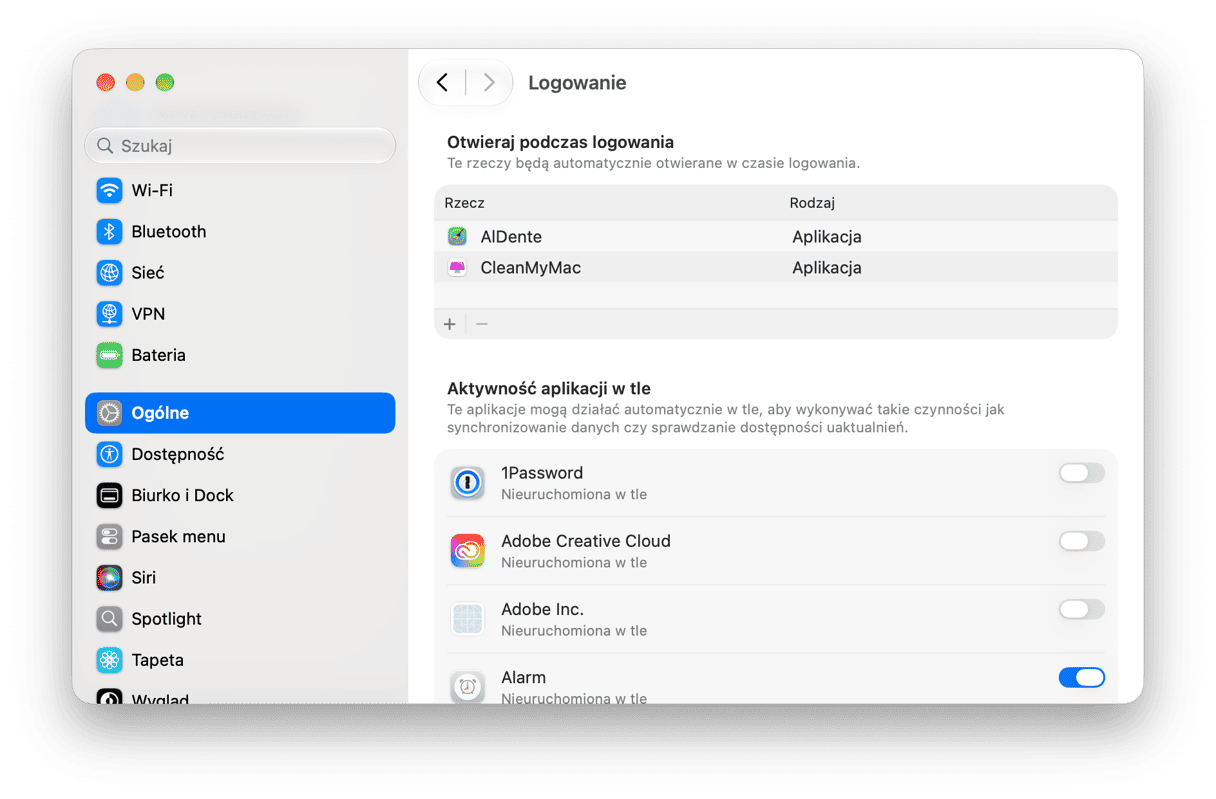Click the AlDente app icon
The height and width of the screenshot is (799, 1216).
[x=457, y=237]
